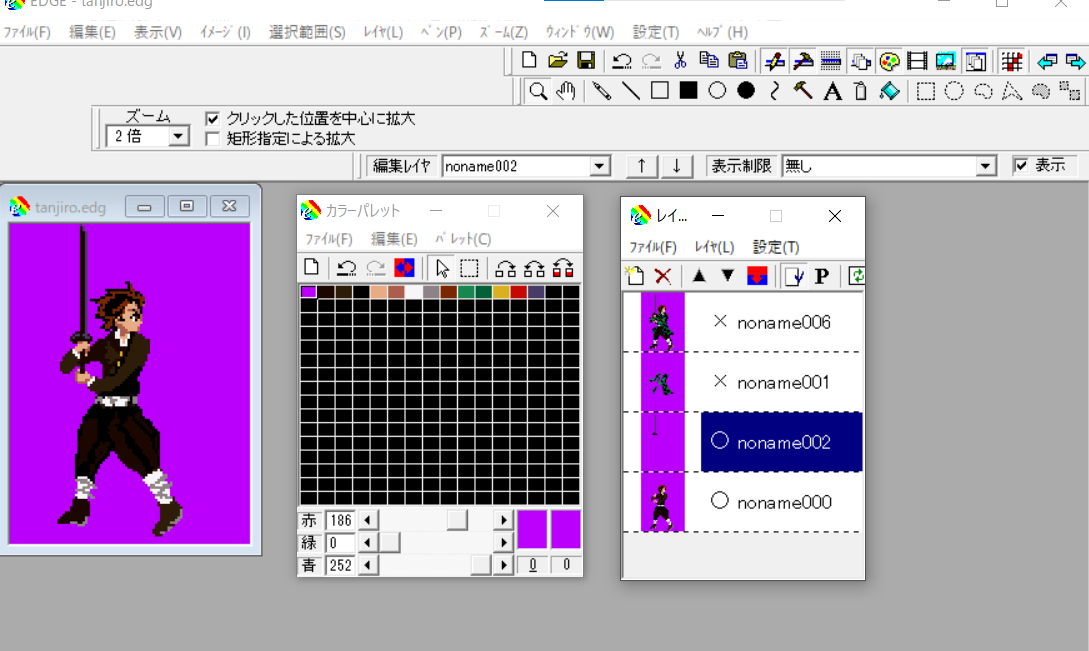Click the P icon in layer window

coord(822,276)
